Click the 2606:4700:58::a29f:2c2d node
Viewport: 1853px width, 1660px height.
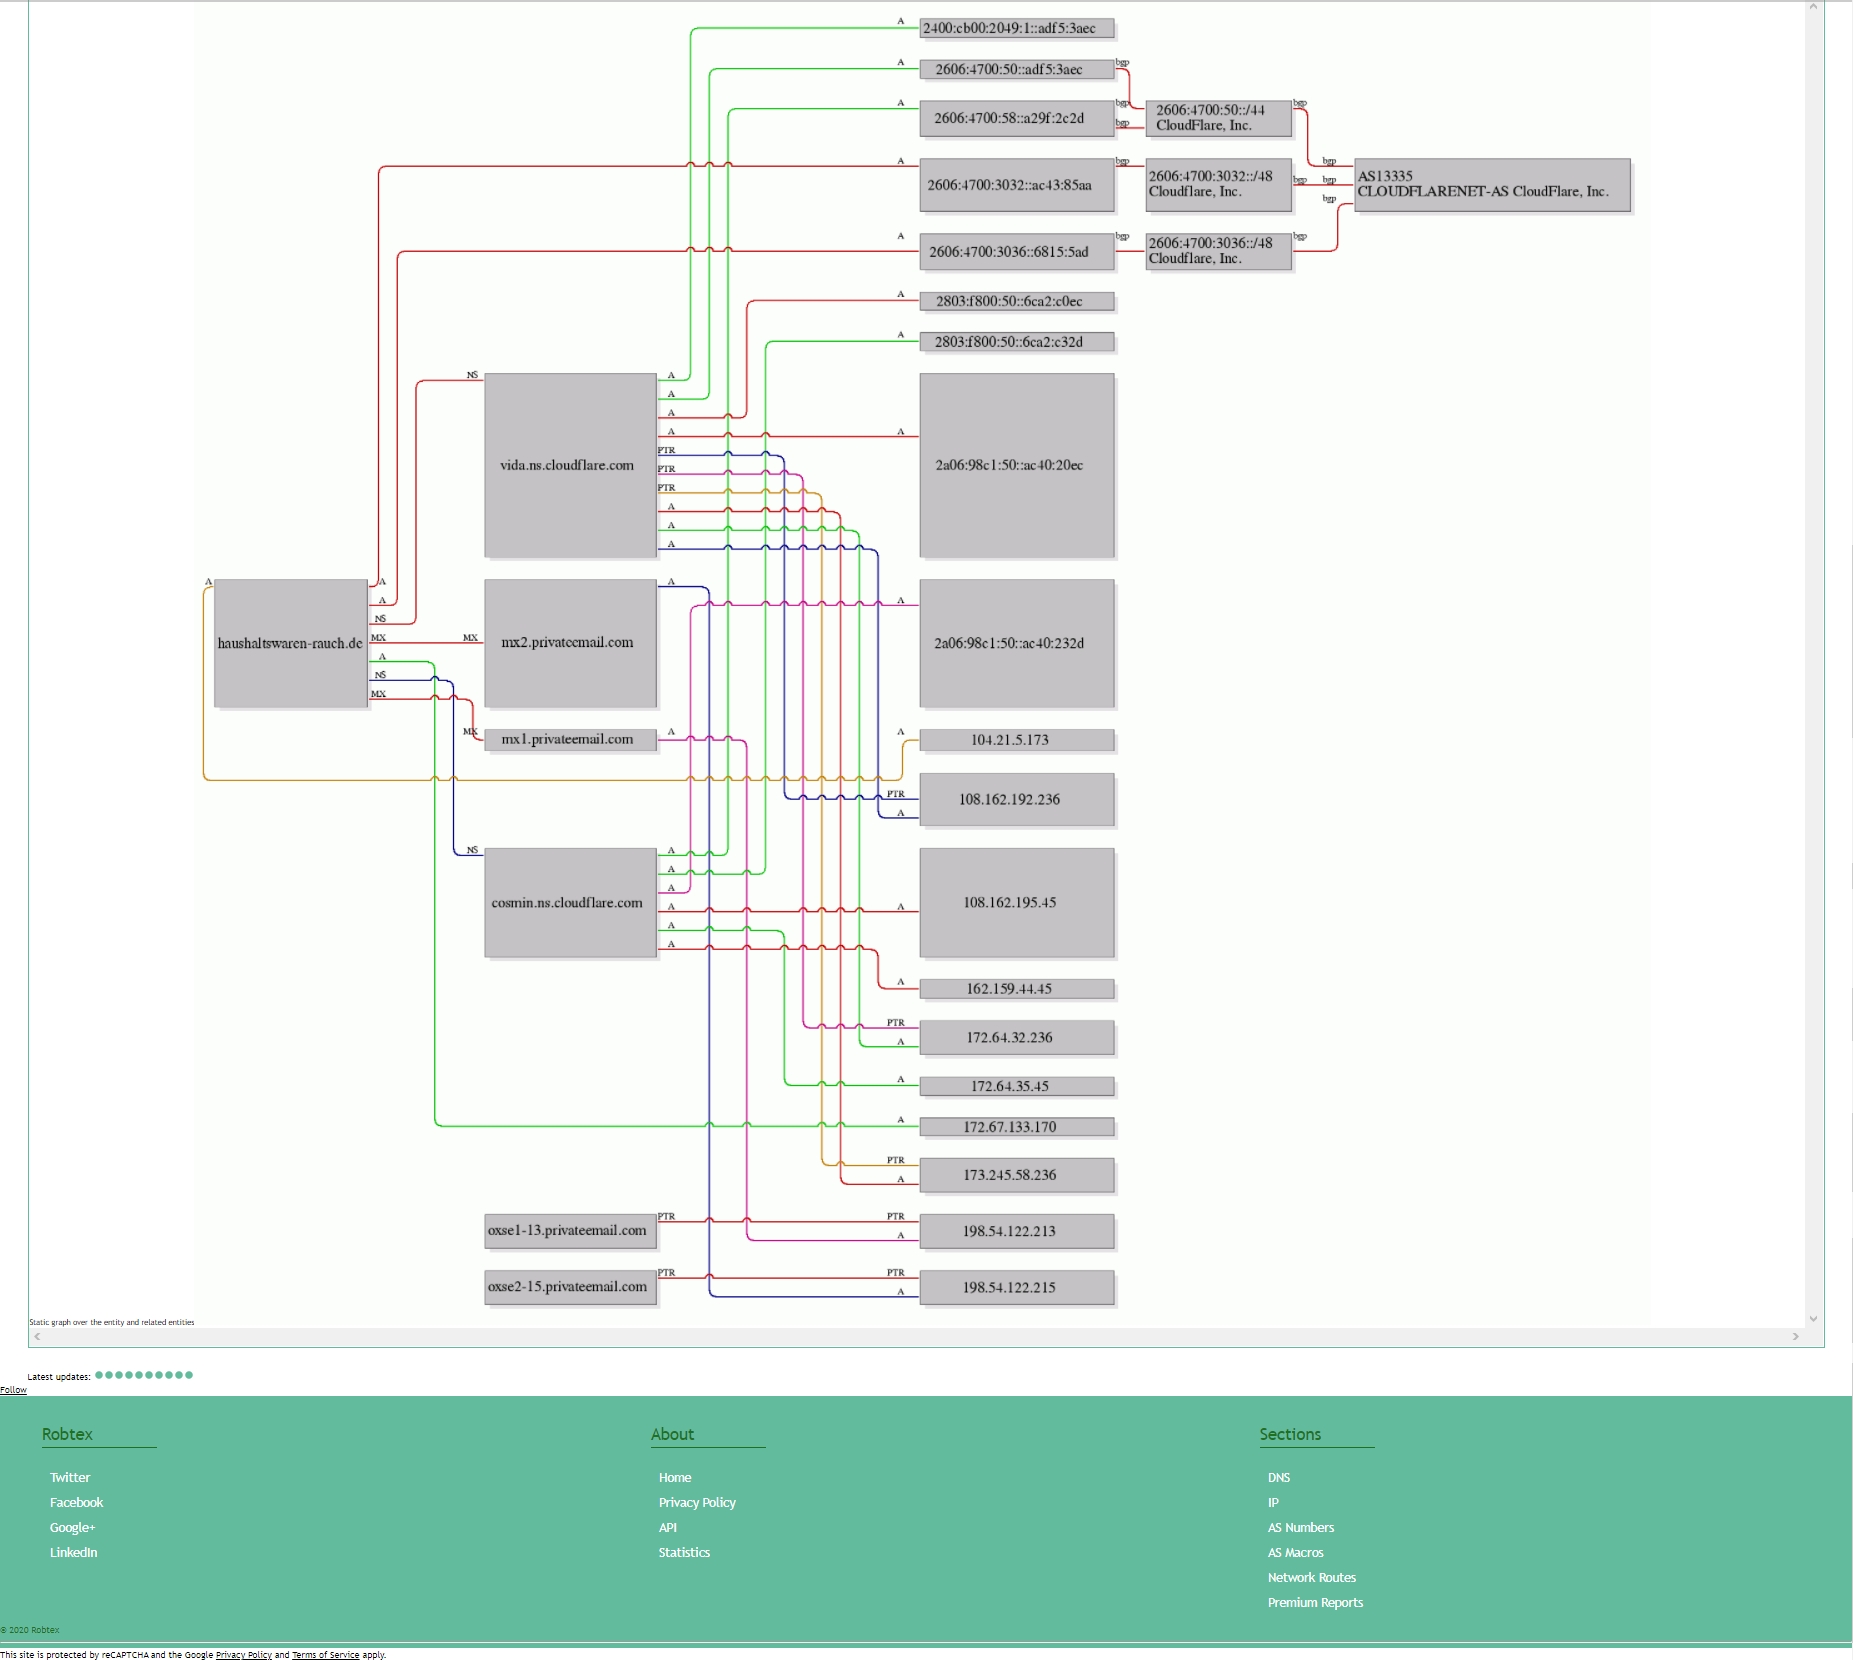pos(1017,118)
